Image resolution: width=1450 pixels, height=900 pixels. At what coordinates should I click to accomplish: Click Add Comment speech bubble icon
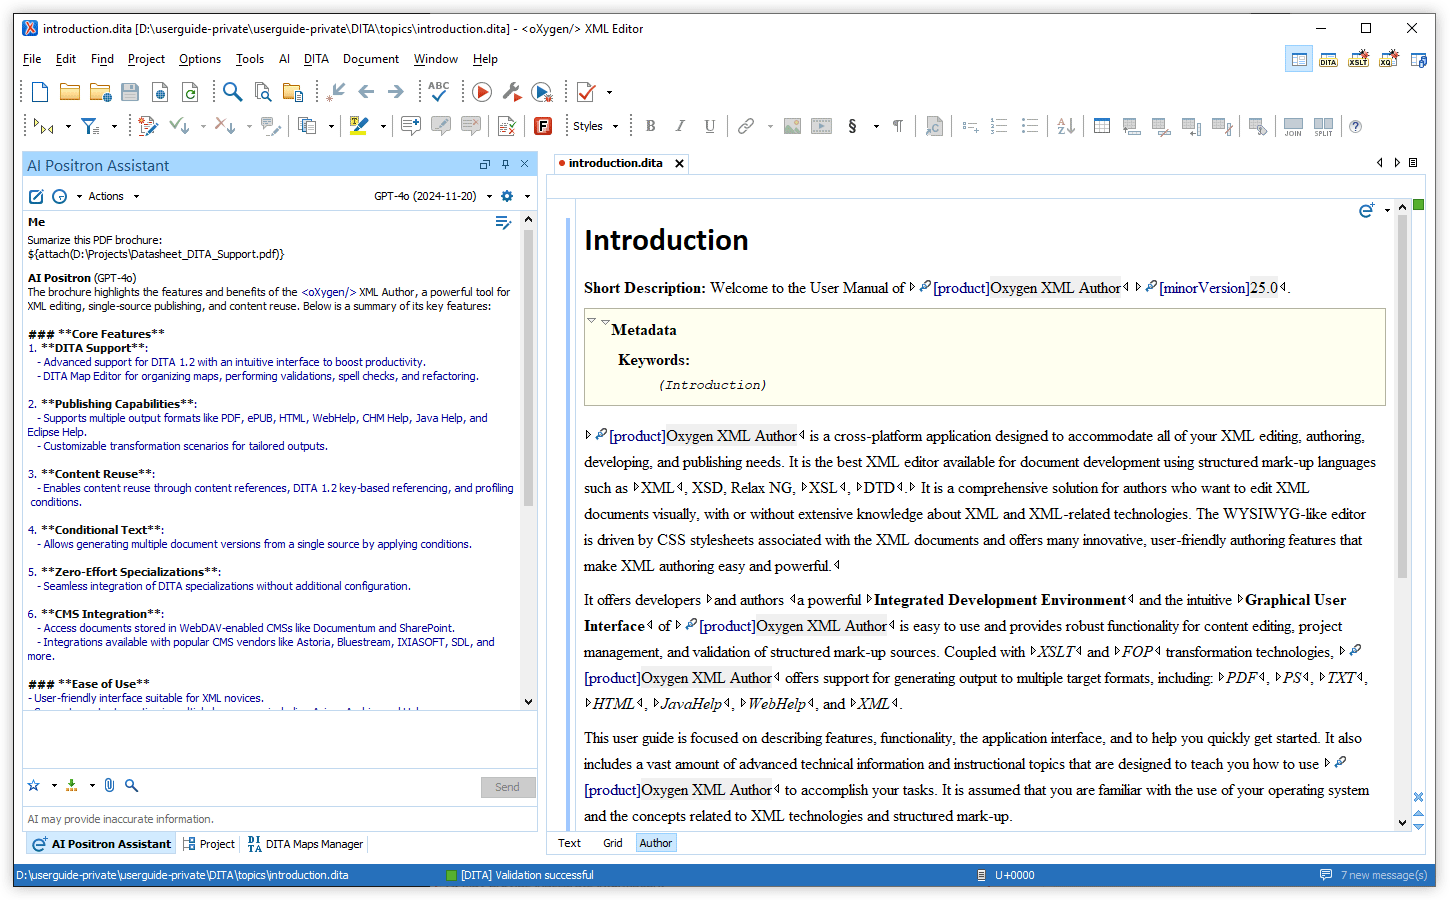[x=410, y=126]
